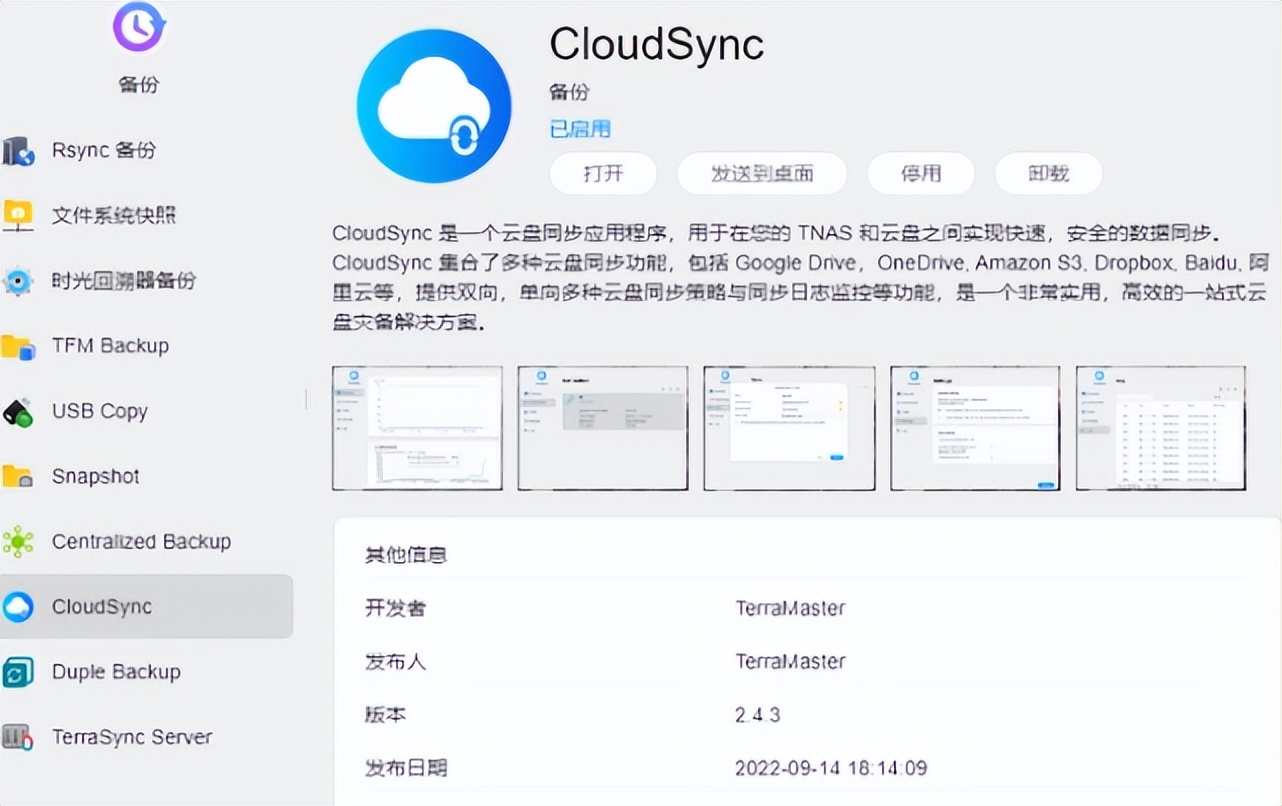This screenshot has height=806, width=1282.
Task: Click the TFM Backup folder icon
Action: pos(19,346)
